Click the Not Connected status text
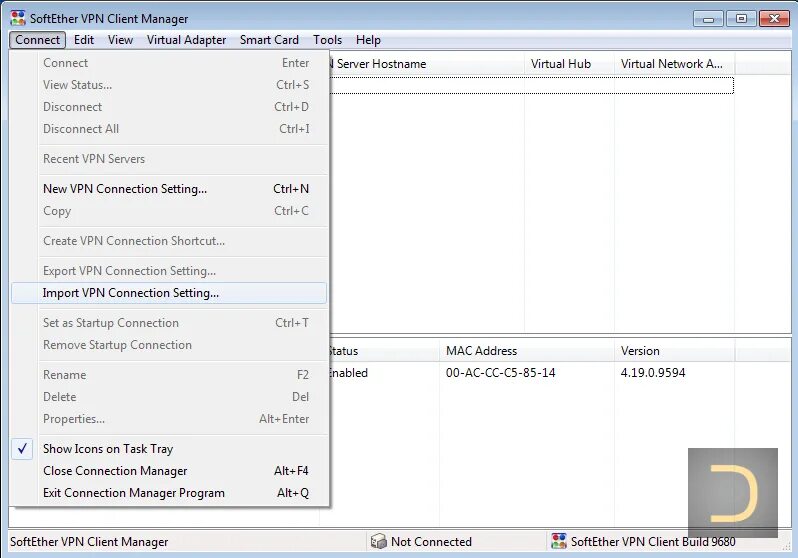798x558 pixels. click(x=431, y=542)
